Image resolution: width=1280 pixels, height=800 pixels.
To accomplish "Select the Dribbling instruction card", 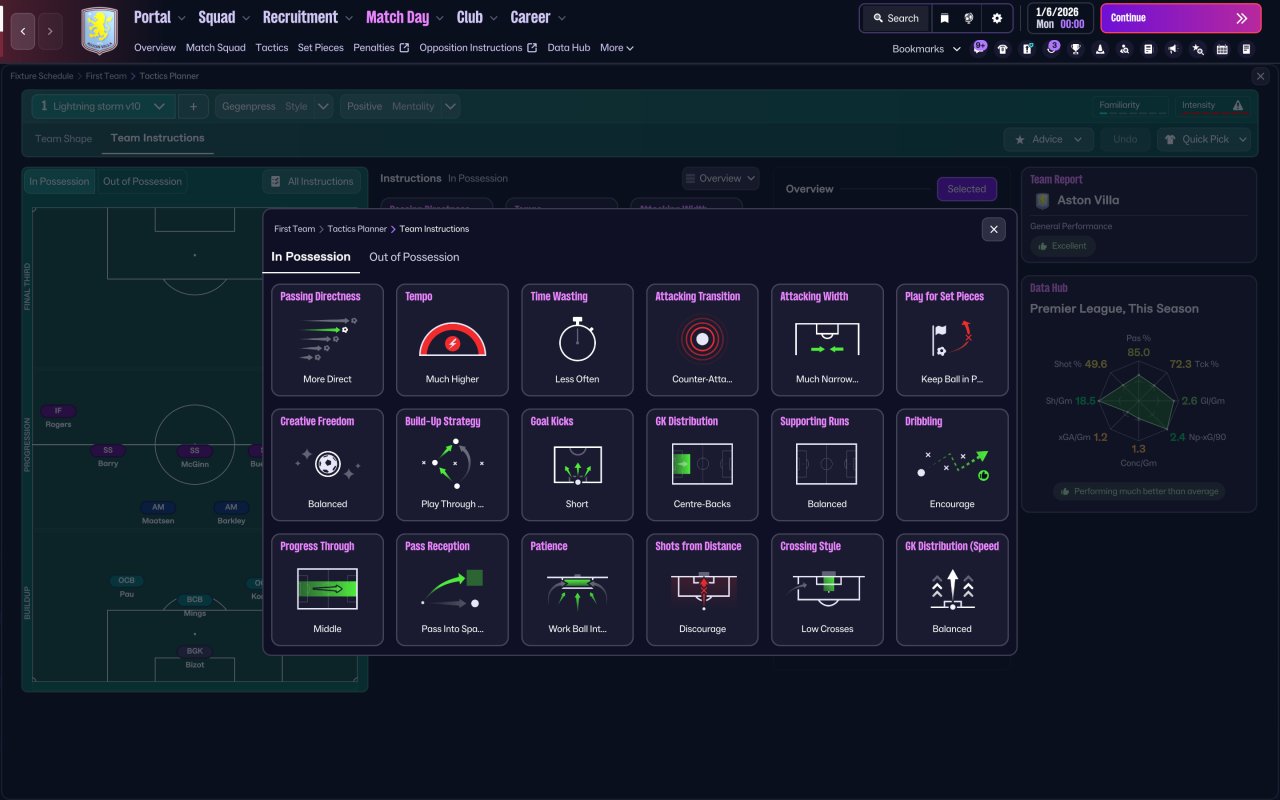I will pos(952,465).
